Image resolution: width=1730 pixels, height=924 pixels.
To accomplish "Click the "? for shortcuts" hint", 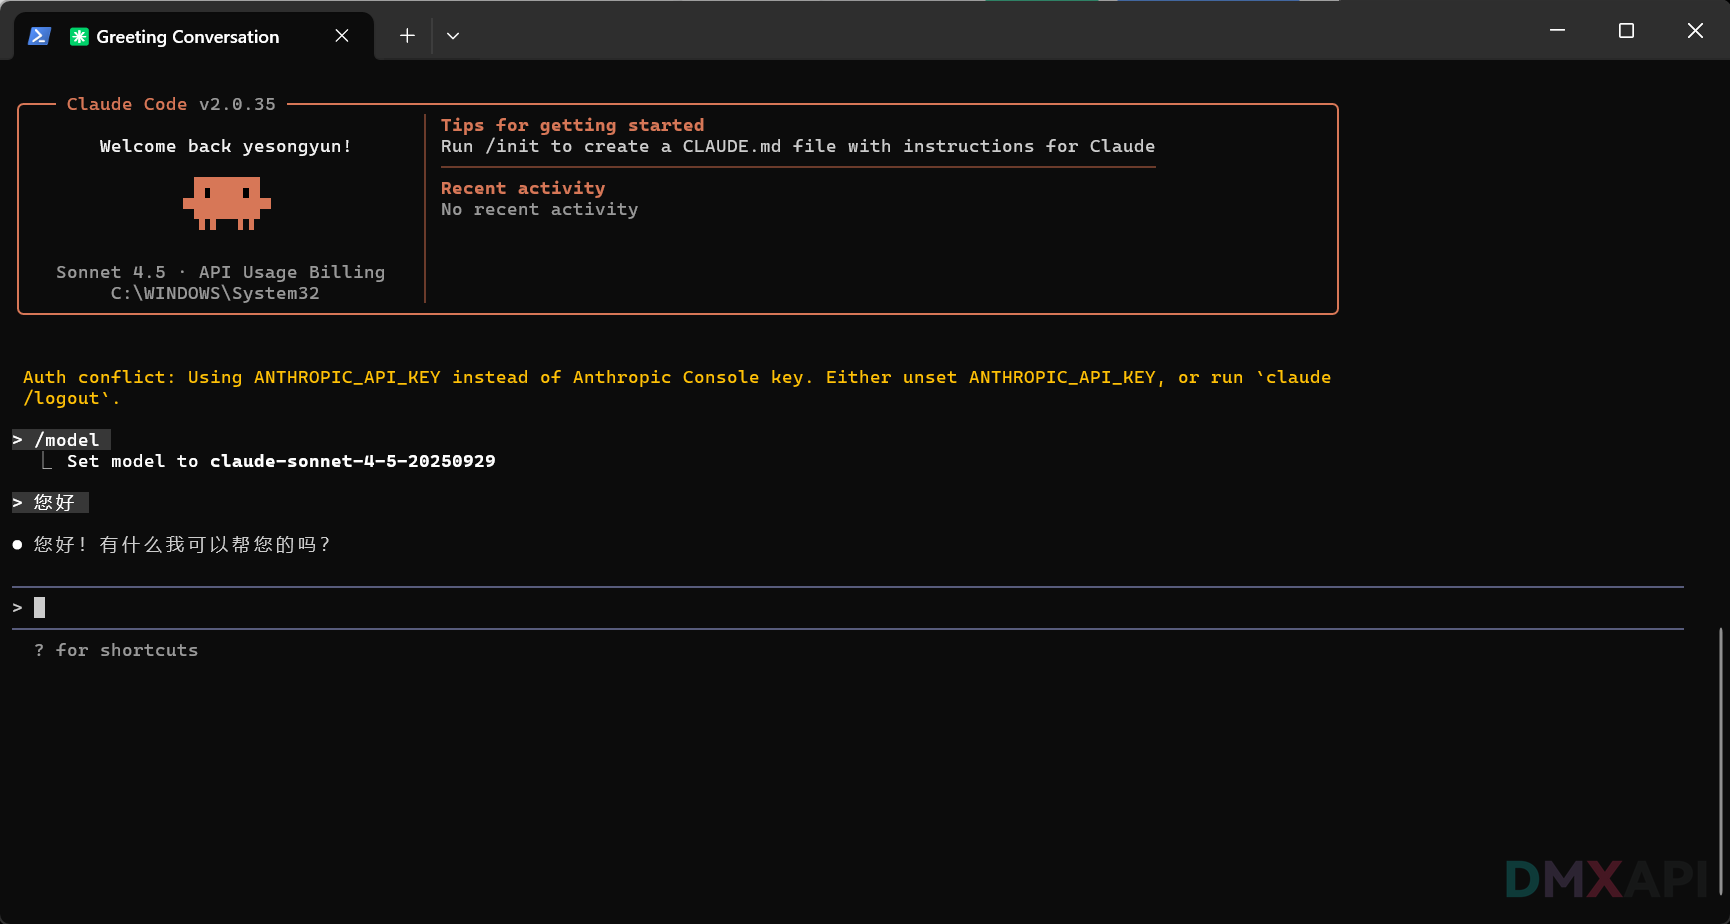I will click(116, 650).
